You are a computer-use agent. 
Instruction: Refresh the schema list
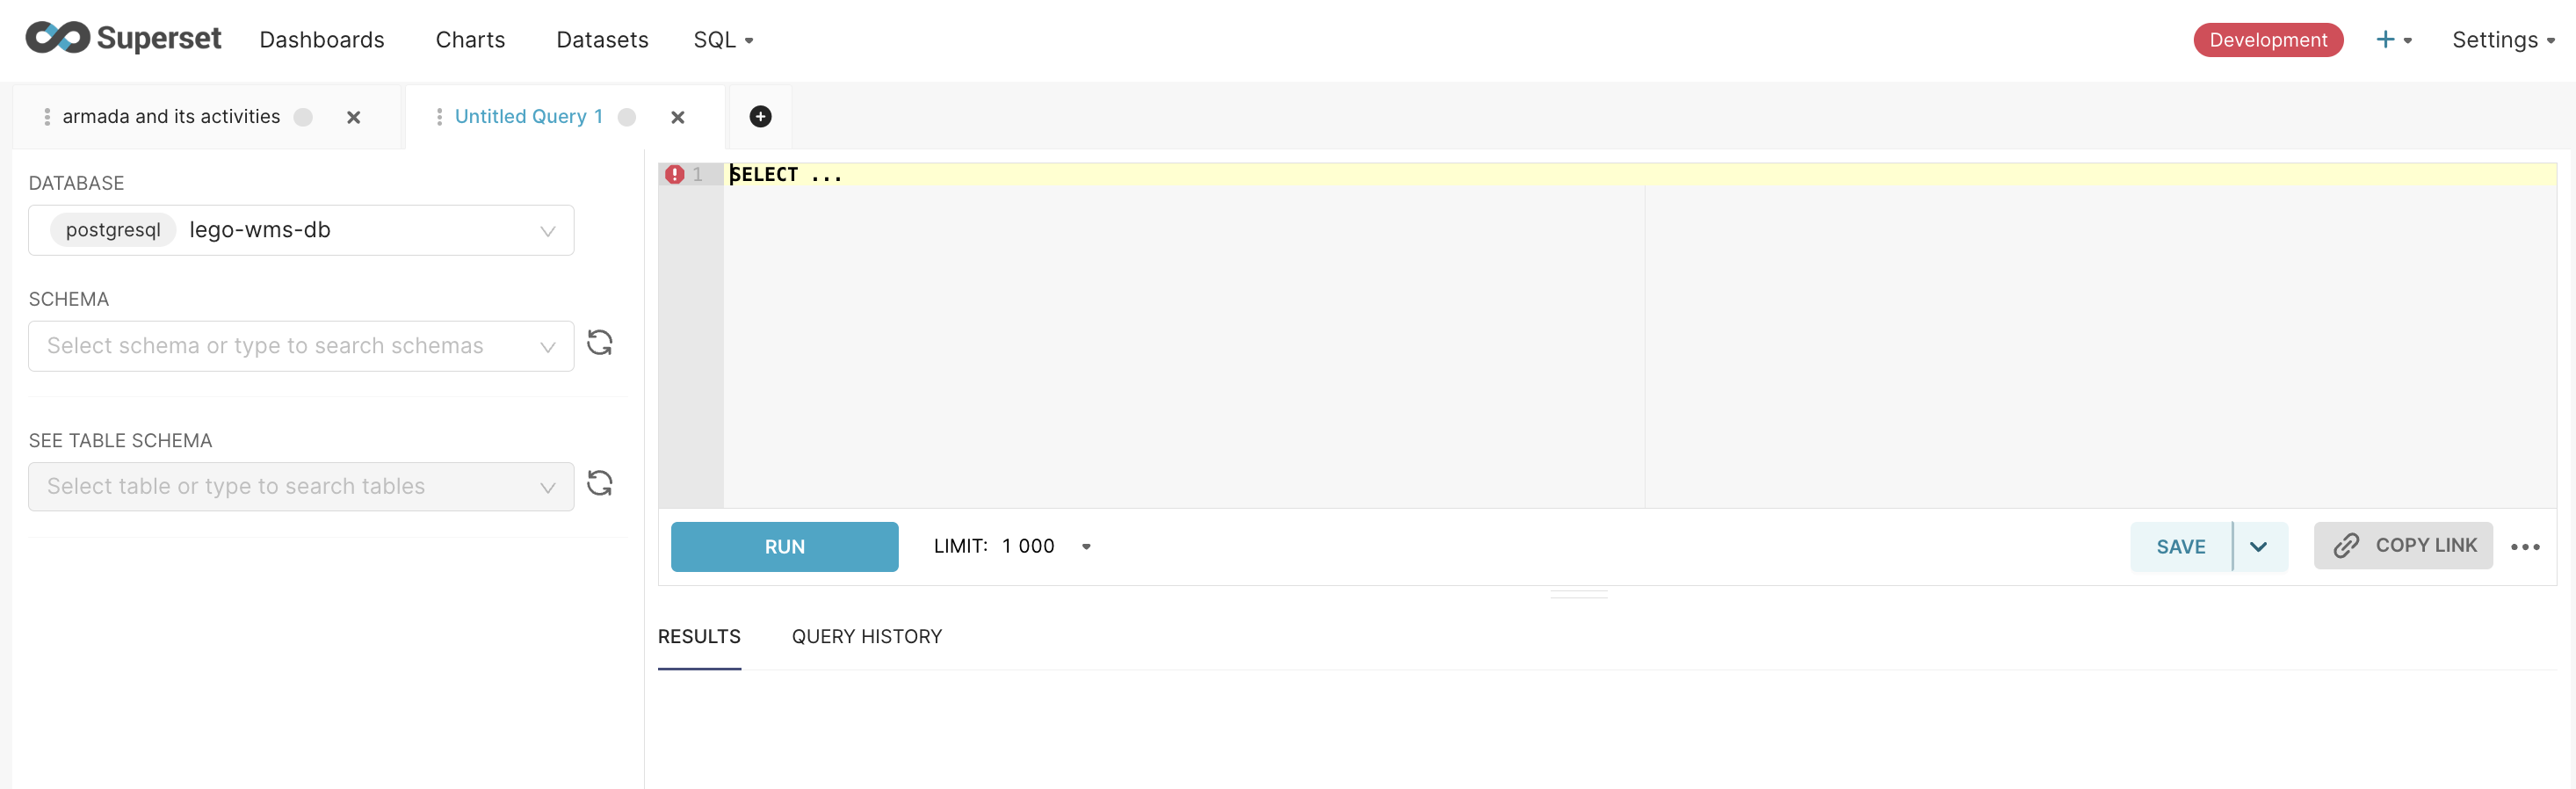pos(600,343)
